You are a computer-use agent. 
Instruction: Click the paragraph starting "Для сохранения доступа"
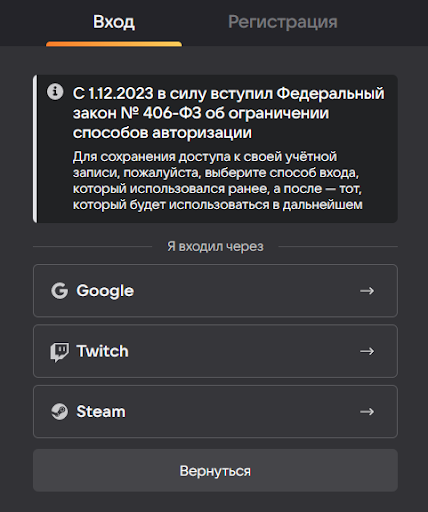tap(217, 180)
